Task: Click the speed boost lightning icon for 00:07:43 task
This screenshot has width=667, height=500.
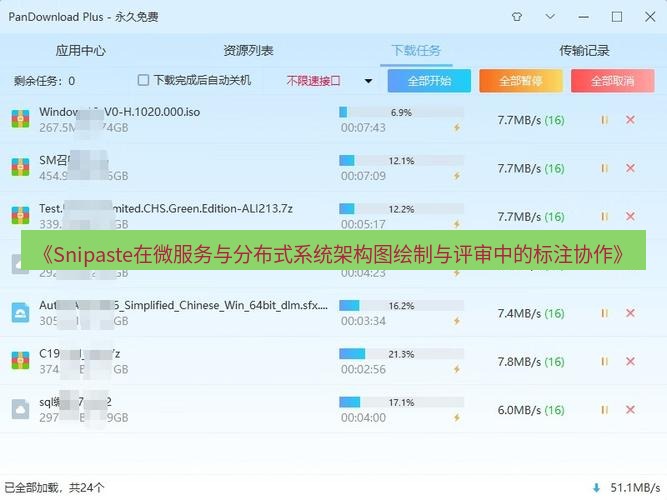Action: (x=457, y=127)
